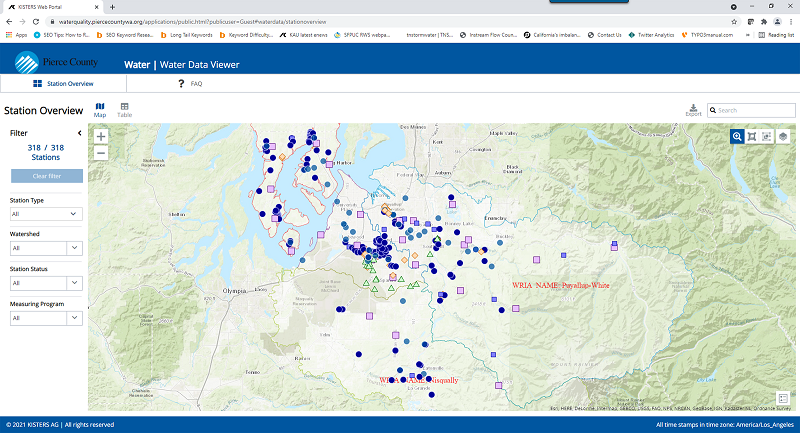The width and height of the screenshot is (800, 433).
Task: Open Long Tail Keywords bookmark
Action: [x=187, y=35]
